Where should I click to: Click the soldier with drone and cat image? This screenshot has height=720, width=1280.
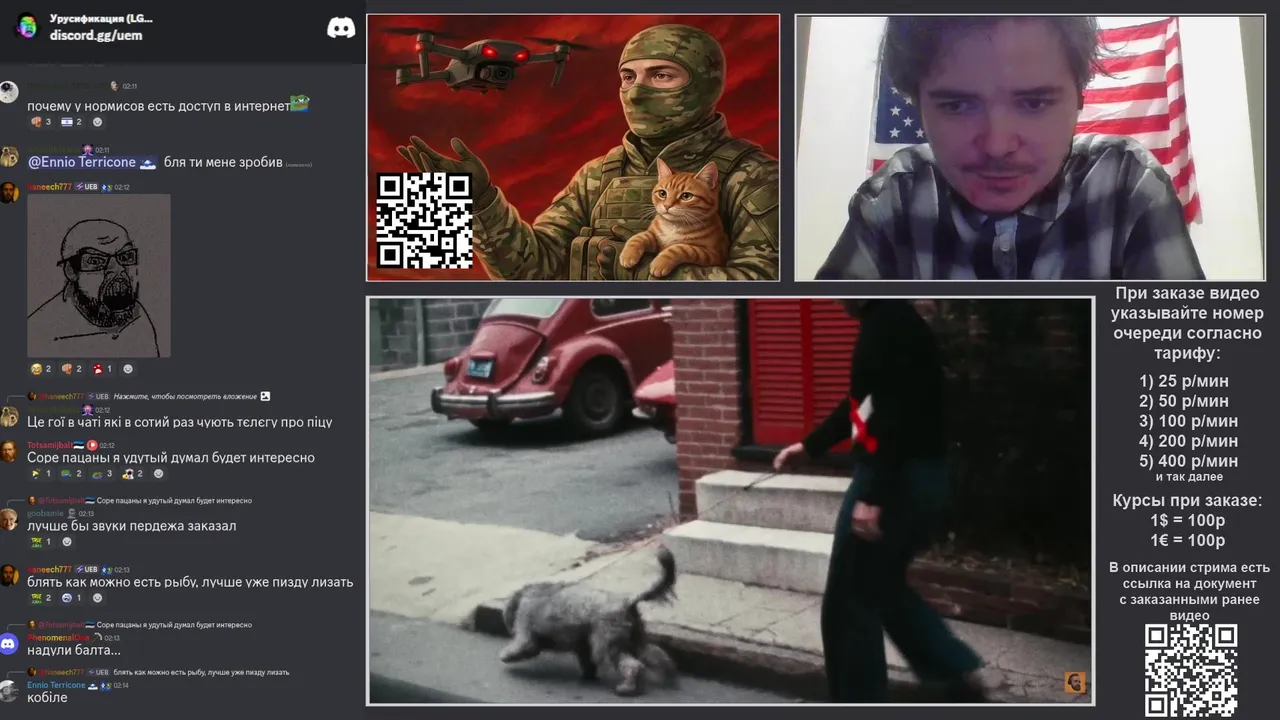pyautogui.click(x=573, y=147)
